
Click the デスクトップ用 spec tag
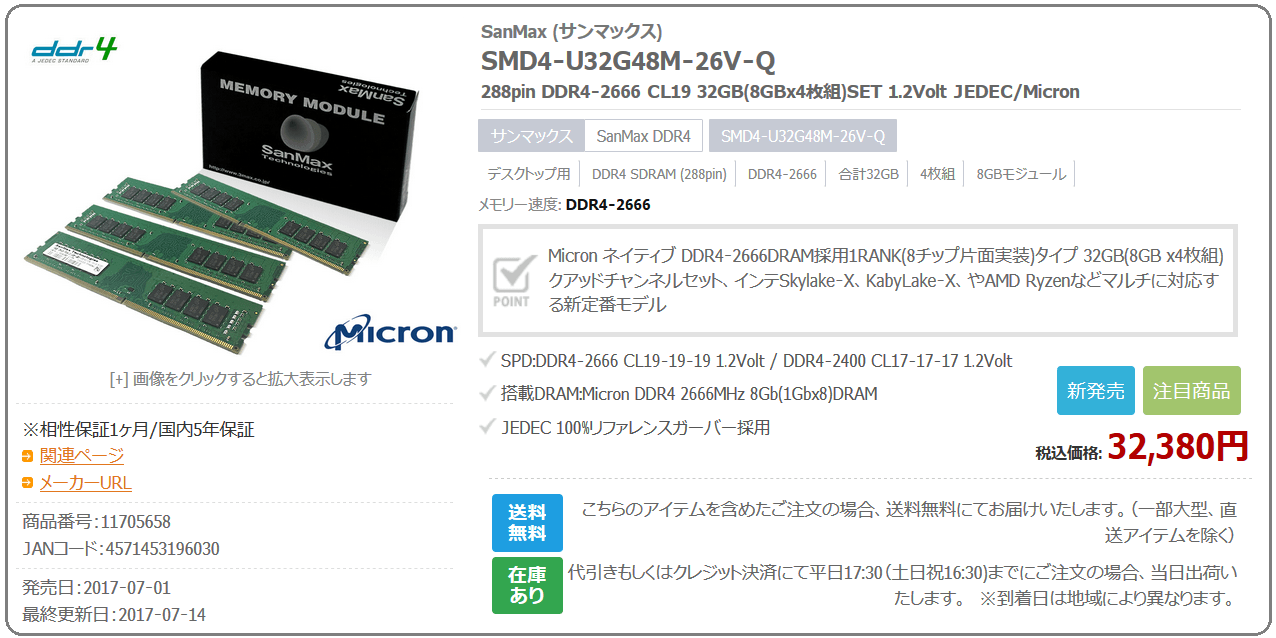[x=529, y=174]
